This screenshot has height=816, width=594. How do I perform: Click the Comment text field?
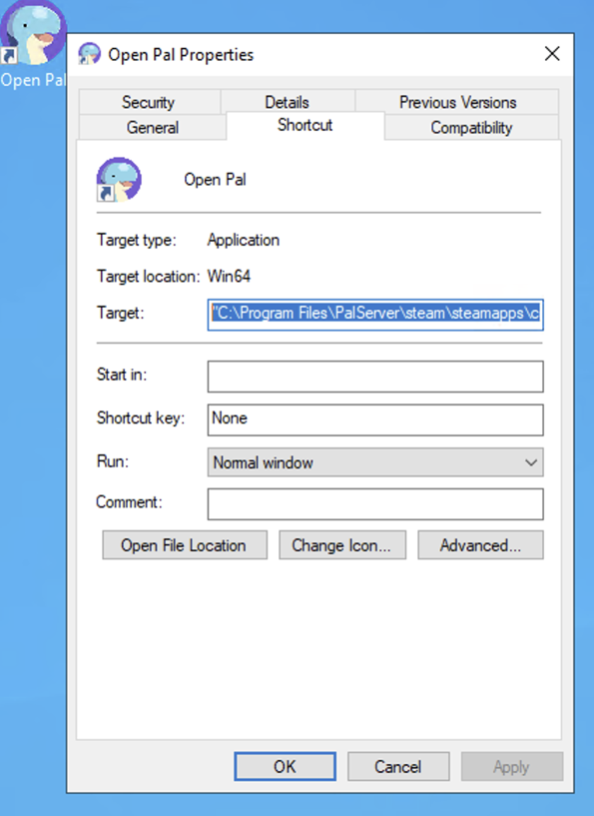[x=375, y=504]
